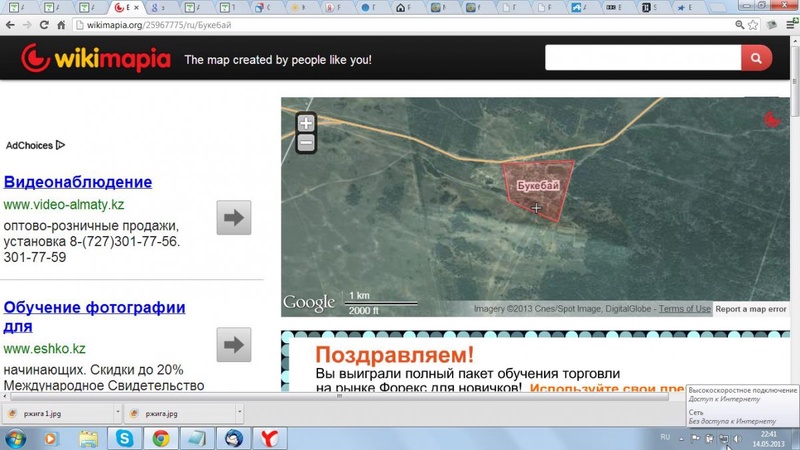800x450 pixels.
Task: Click the AdChoices icon
Action: [60, 145]
